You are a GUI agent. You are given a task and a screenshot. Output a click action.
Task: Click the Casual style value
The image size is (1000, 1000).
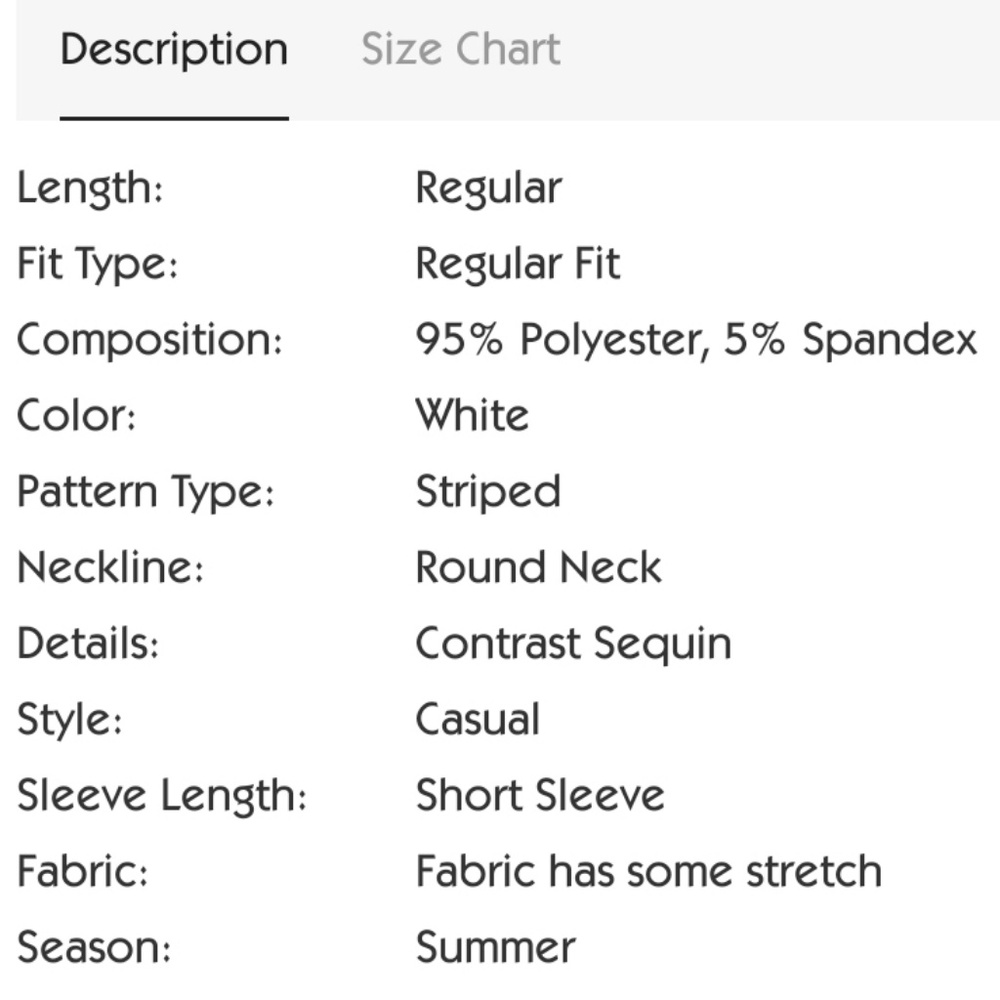(x=477, y=720)
